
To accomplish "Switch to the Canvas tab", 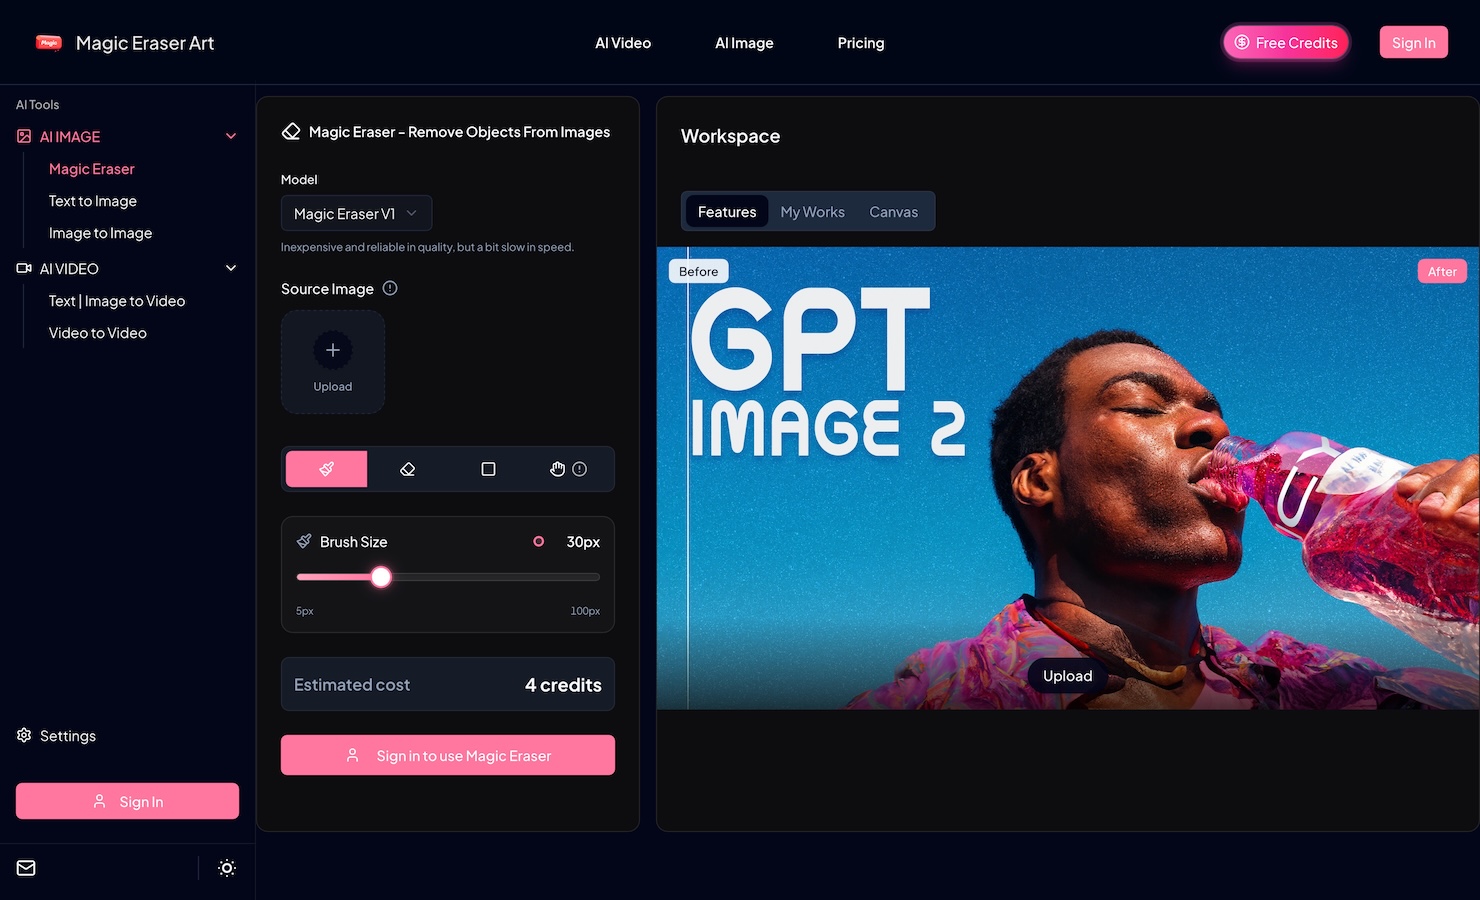I will tap(893, 212).
